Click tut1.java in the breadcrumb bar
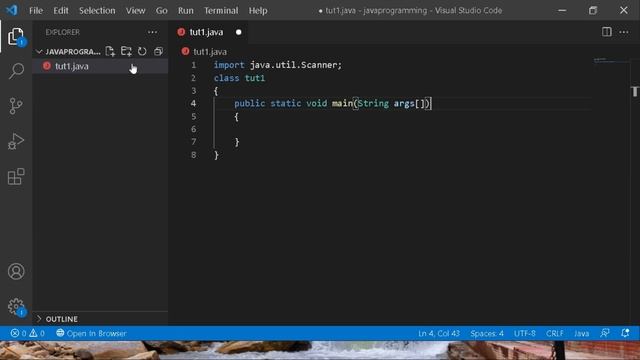Viewport: 640px width, 360px height. coord(210,51)
